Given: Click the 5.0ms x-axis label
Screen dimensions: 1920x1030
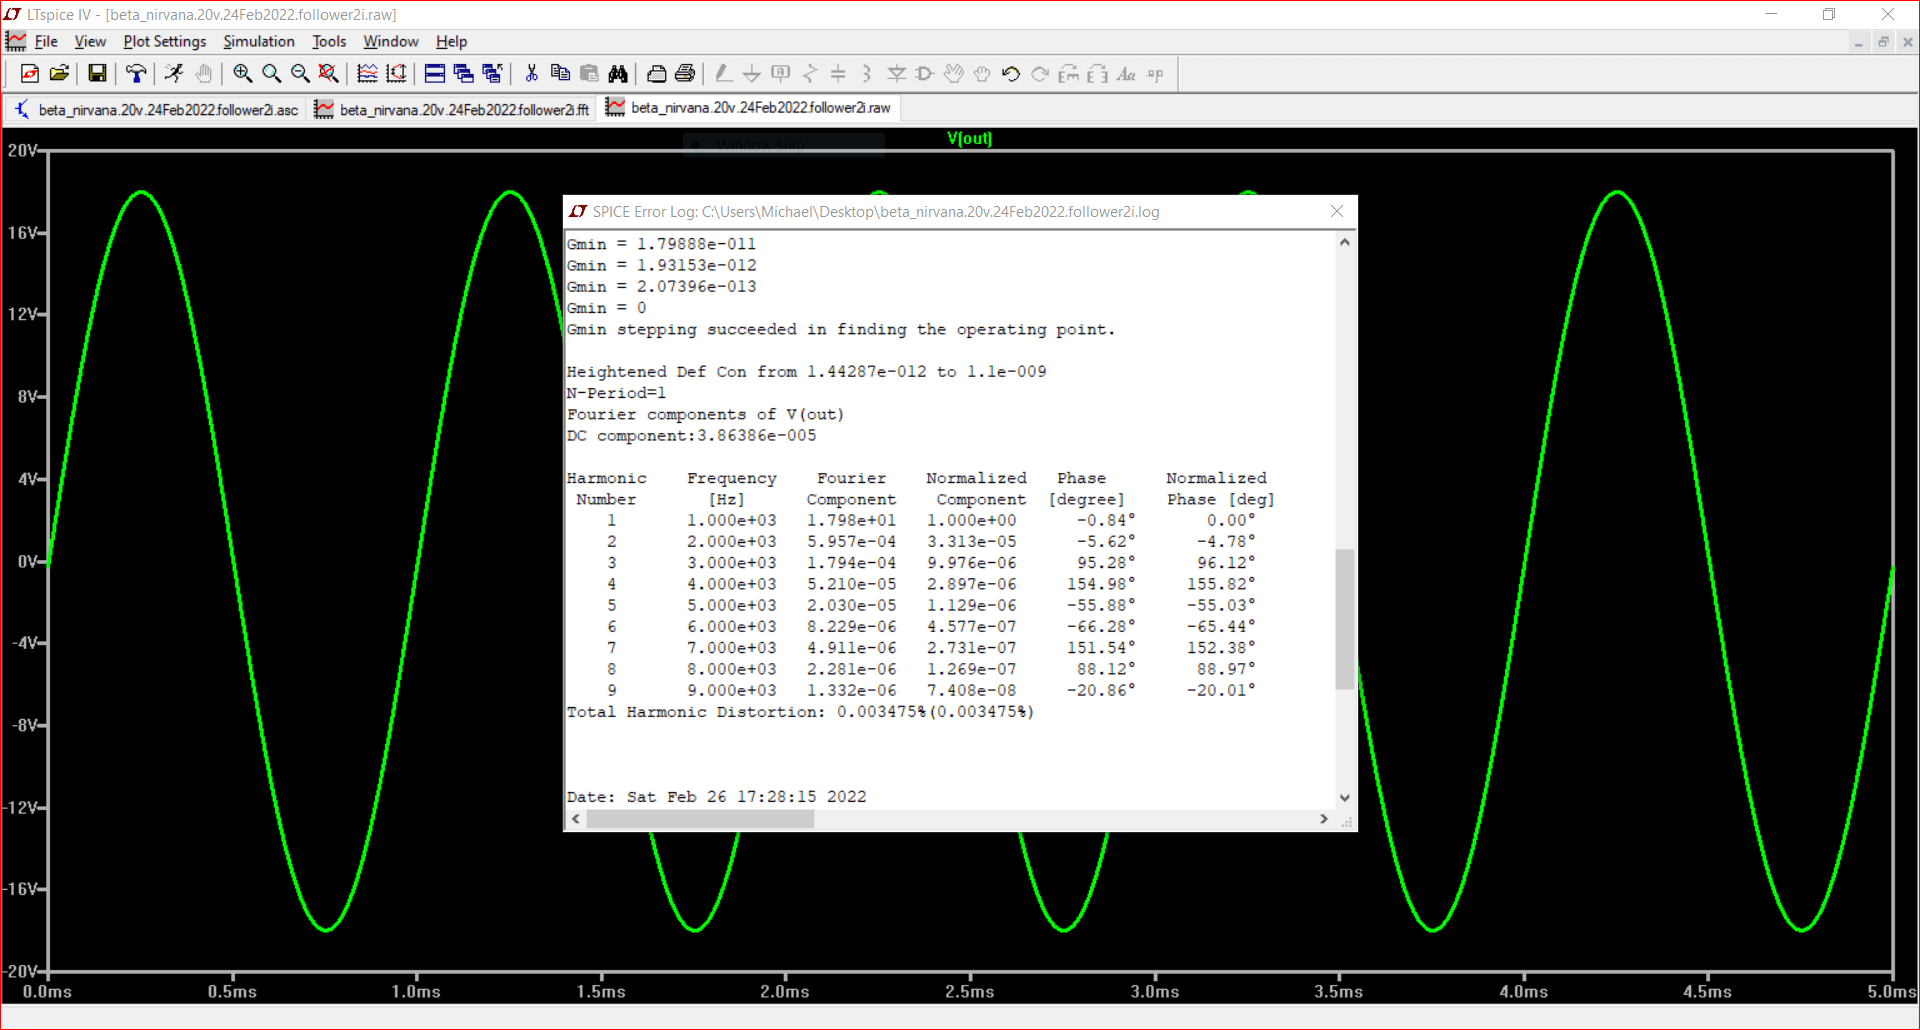Looking at the screenshot, I should [x=1892, y=992].
